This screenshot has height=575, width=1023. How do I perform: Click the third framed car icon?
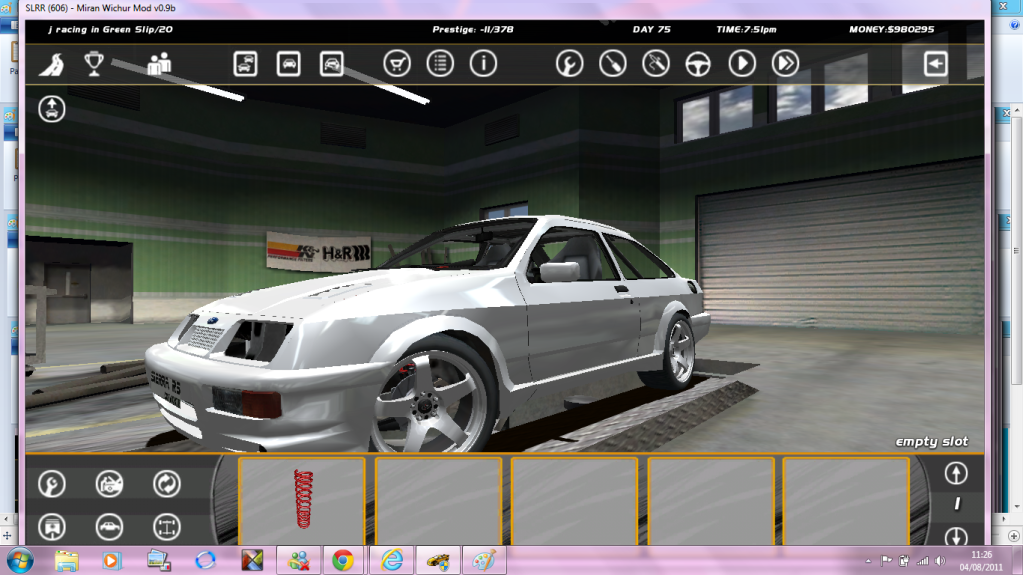click(331, 64)
